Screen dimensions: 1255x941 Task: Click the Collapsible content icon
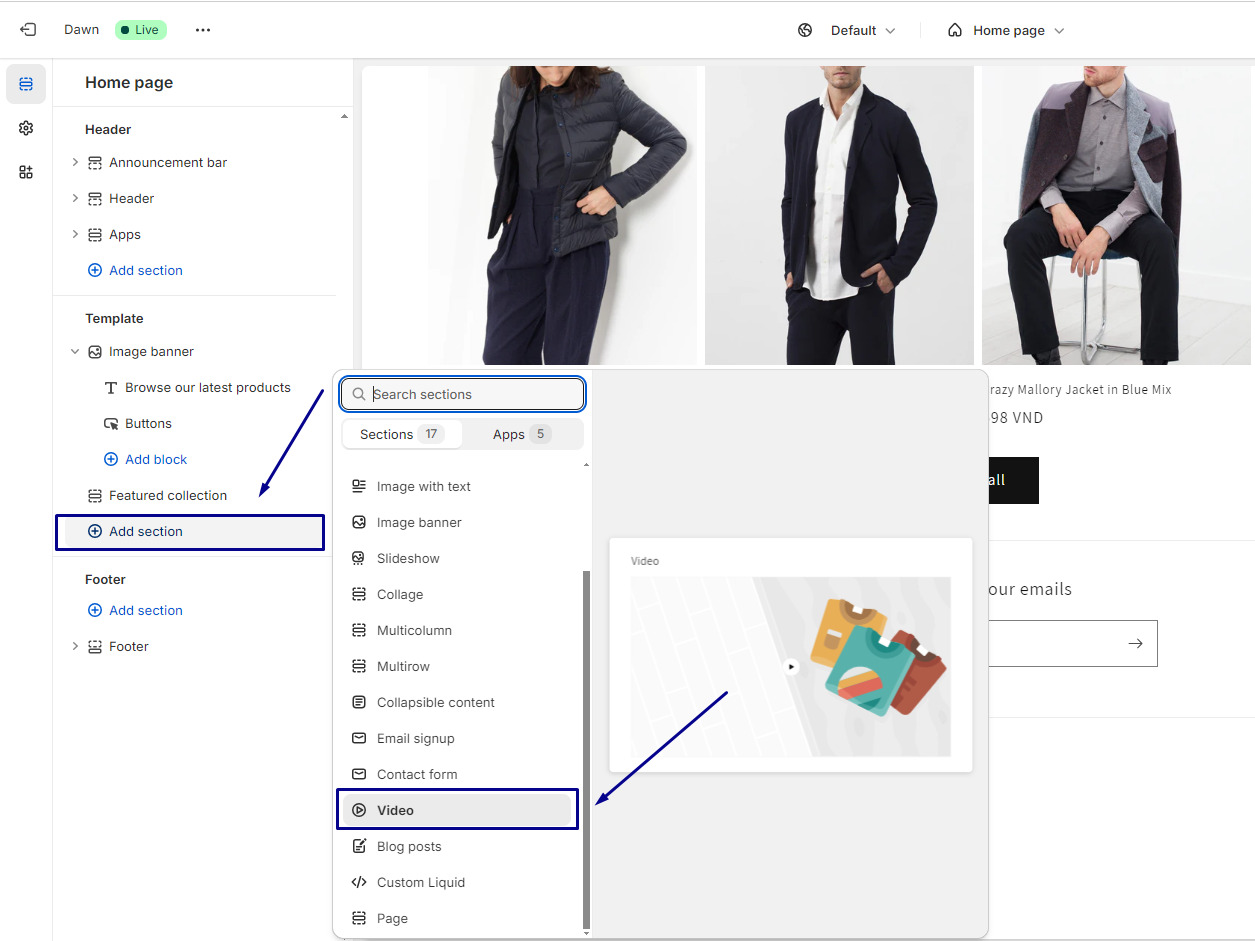coord(359,702)
